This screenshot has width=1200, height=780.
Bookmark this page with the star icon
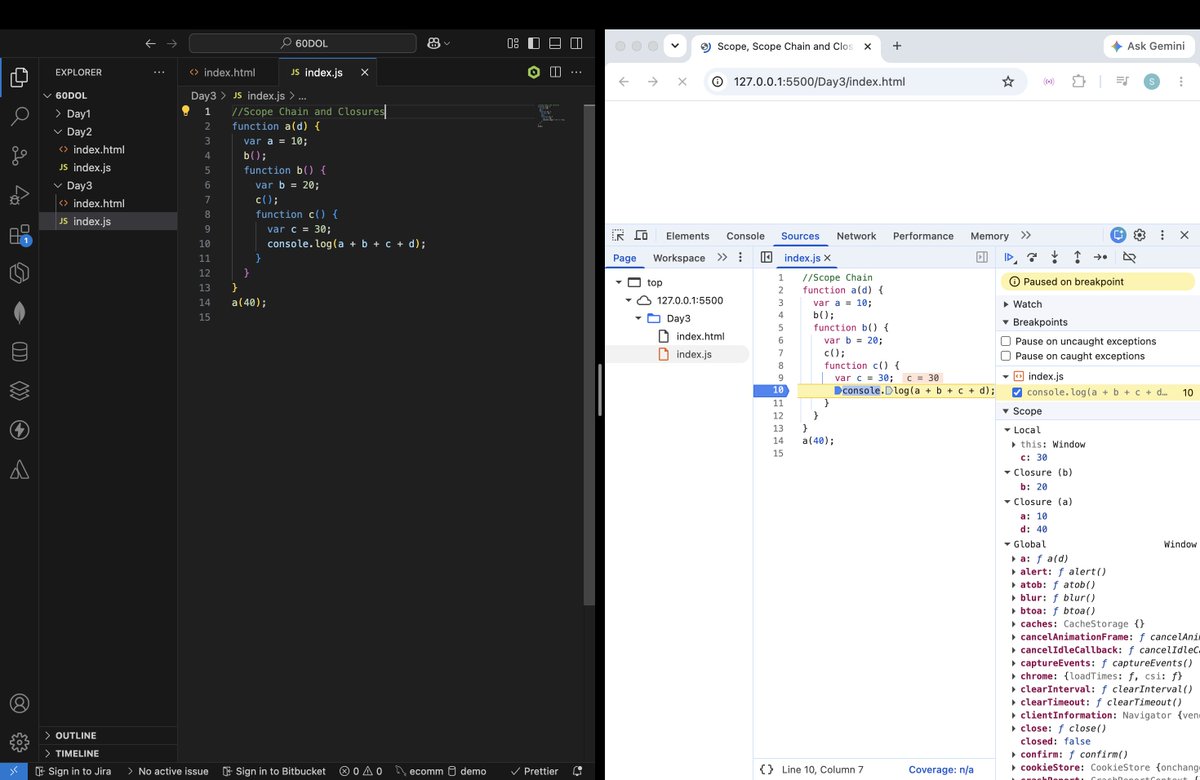pos(1008,81)
